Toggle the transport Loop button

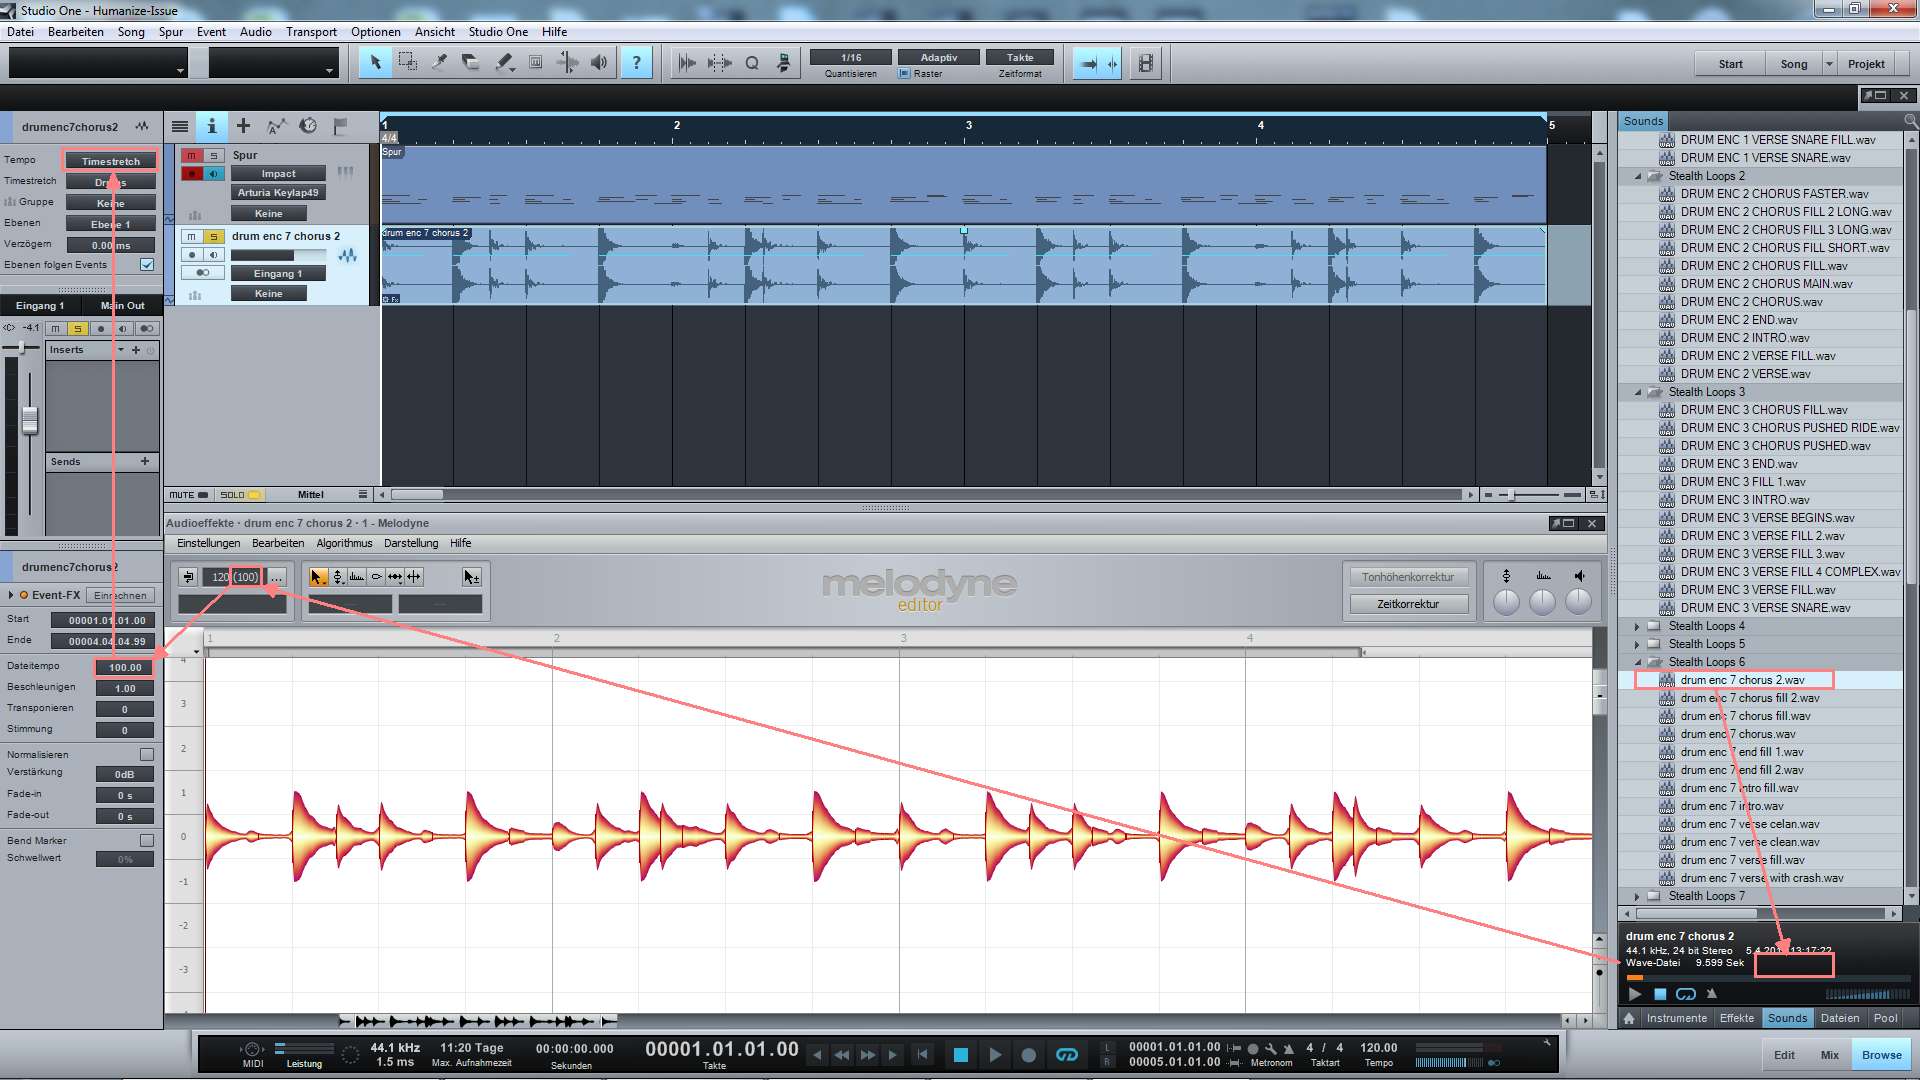pyautogui.click(x=1066, y=1054)
